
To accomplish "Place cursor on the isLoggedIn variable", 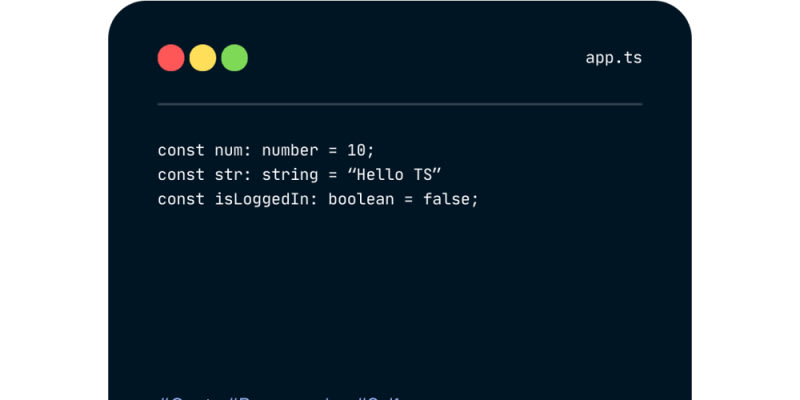I will (262, 201).
